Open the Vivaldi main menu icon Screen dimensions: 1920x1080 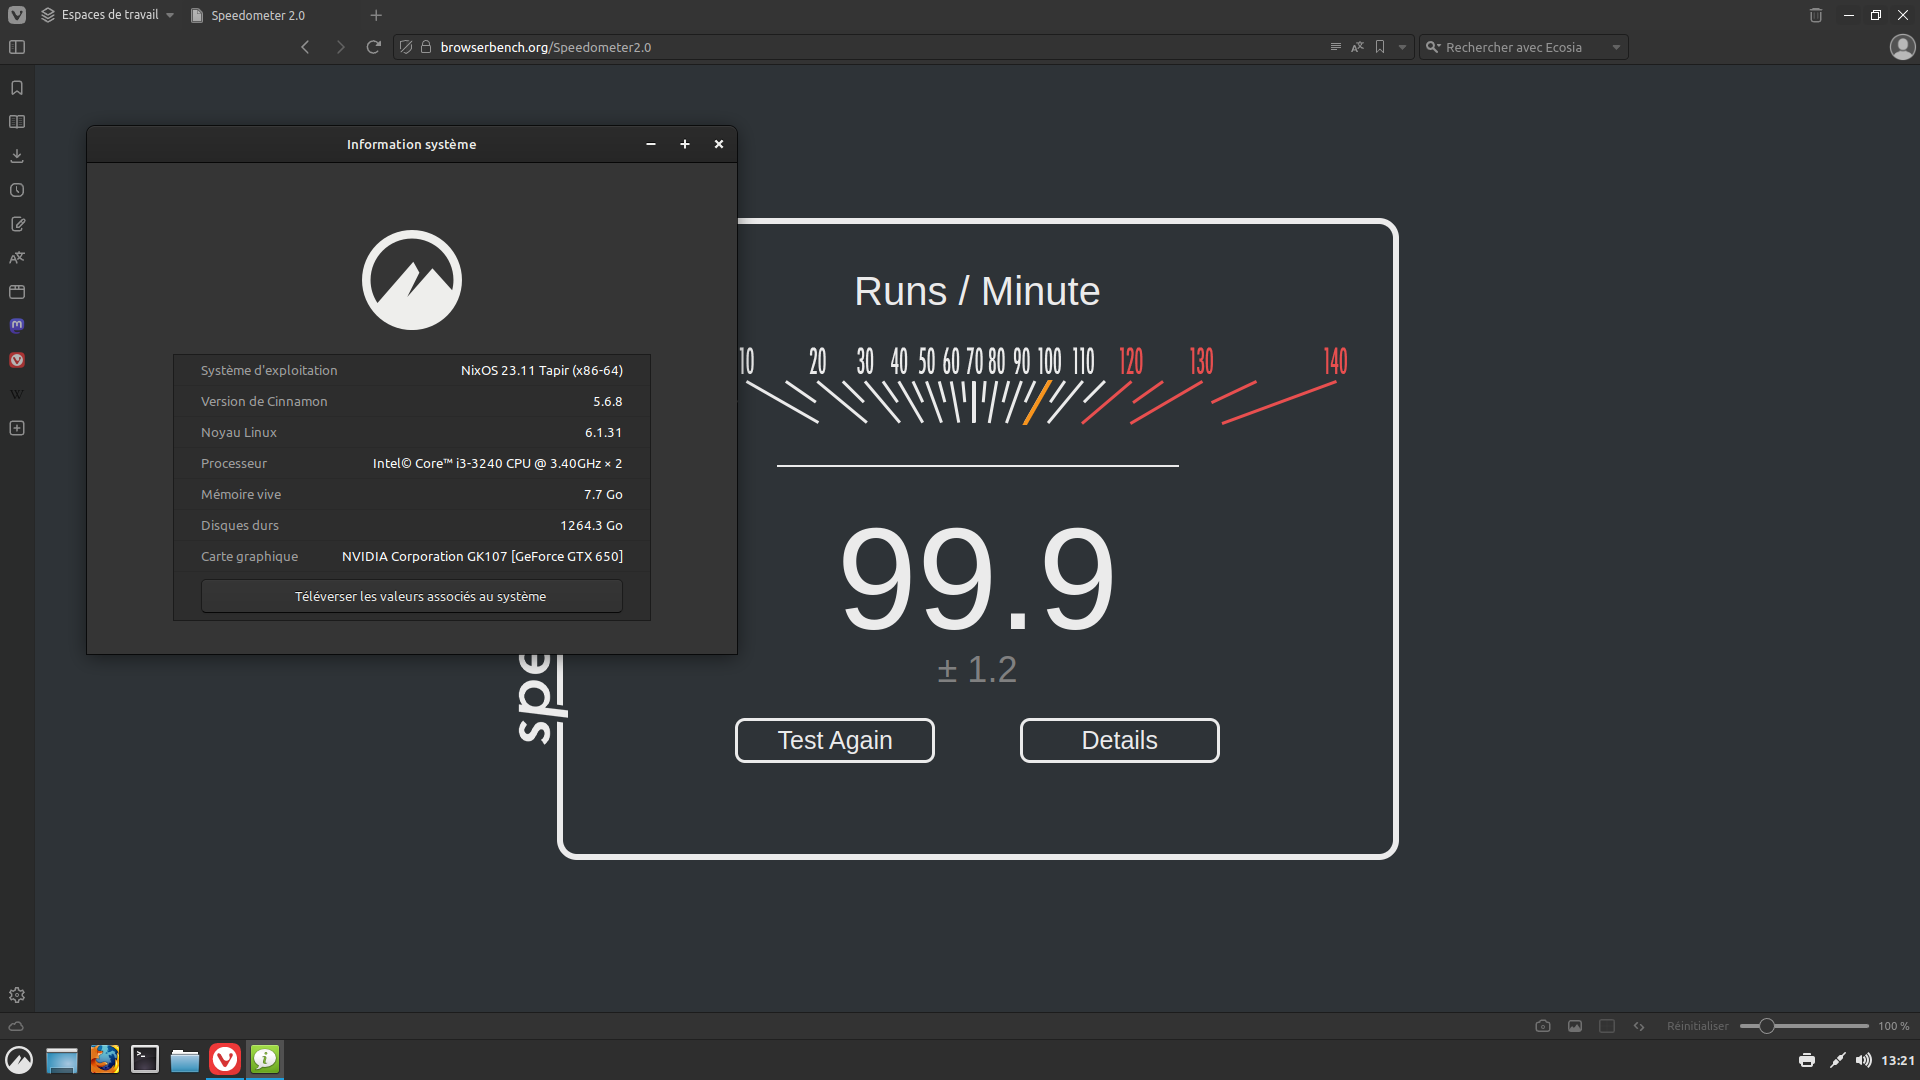tap(17, 15)
